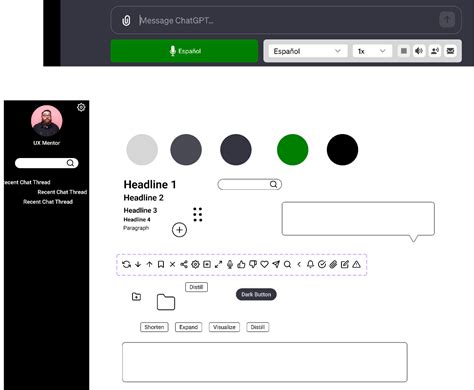Click the UX Mentor profile avatar
The width and height of the screenshot is (474, 390).
(x=47, y=121)
